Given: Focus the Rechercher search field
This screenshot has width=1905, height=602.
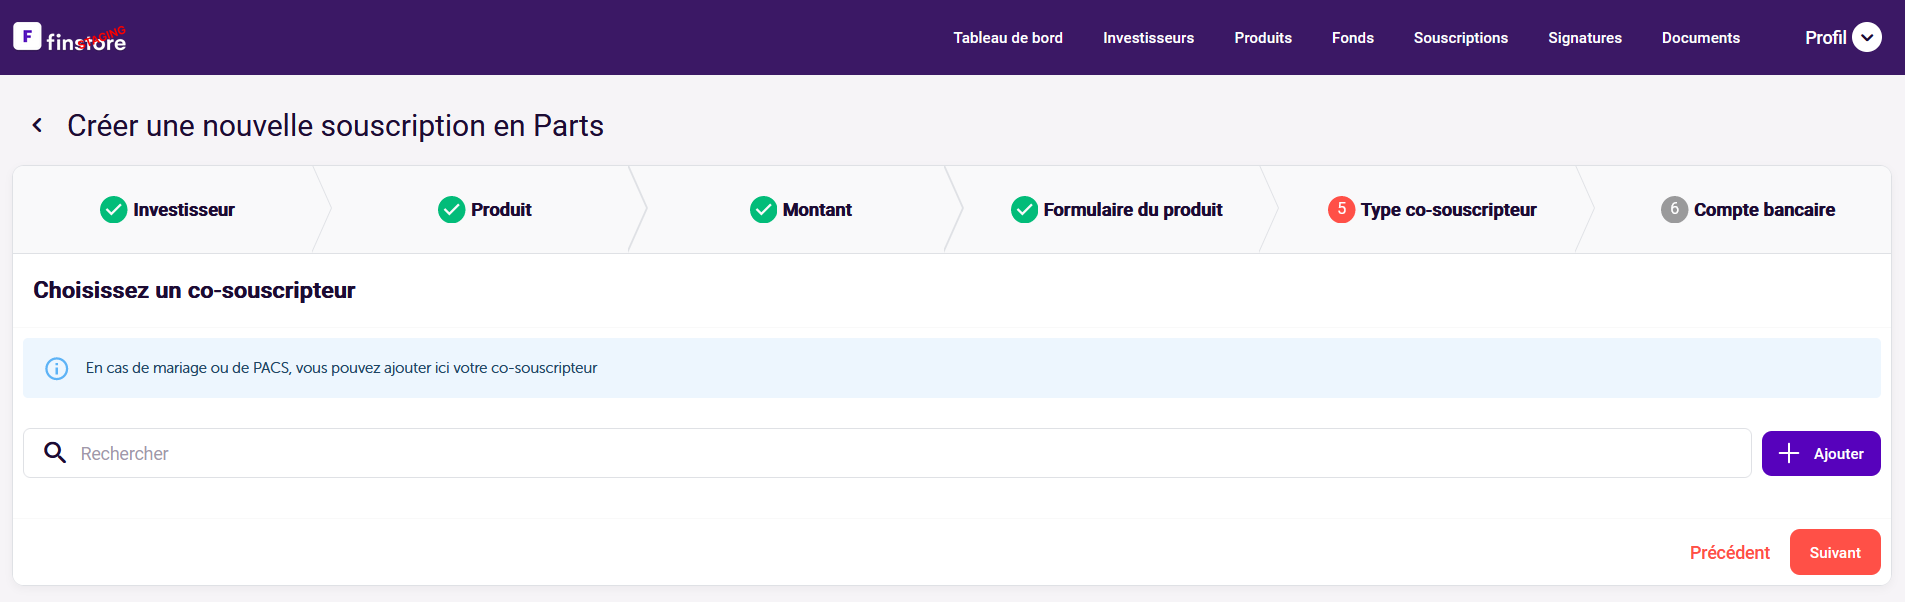Looking at the screenshot, I should (900, 453).
